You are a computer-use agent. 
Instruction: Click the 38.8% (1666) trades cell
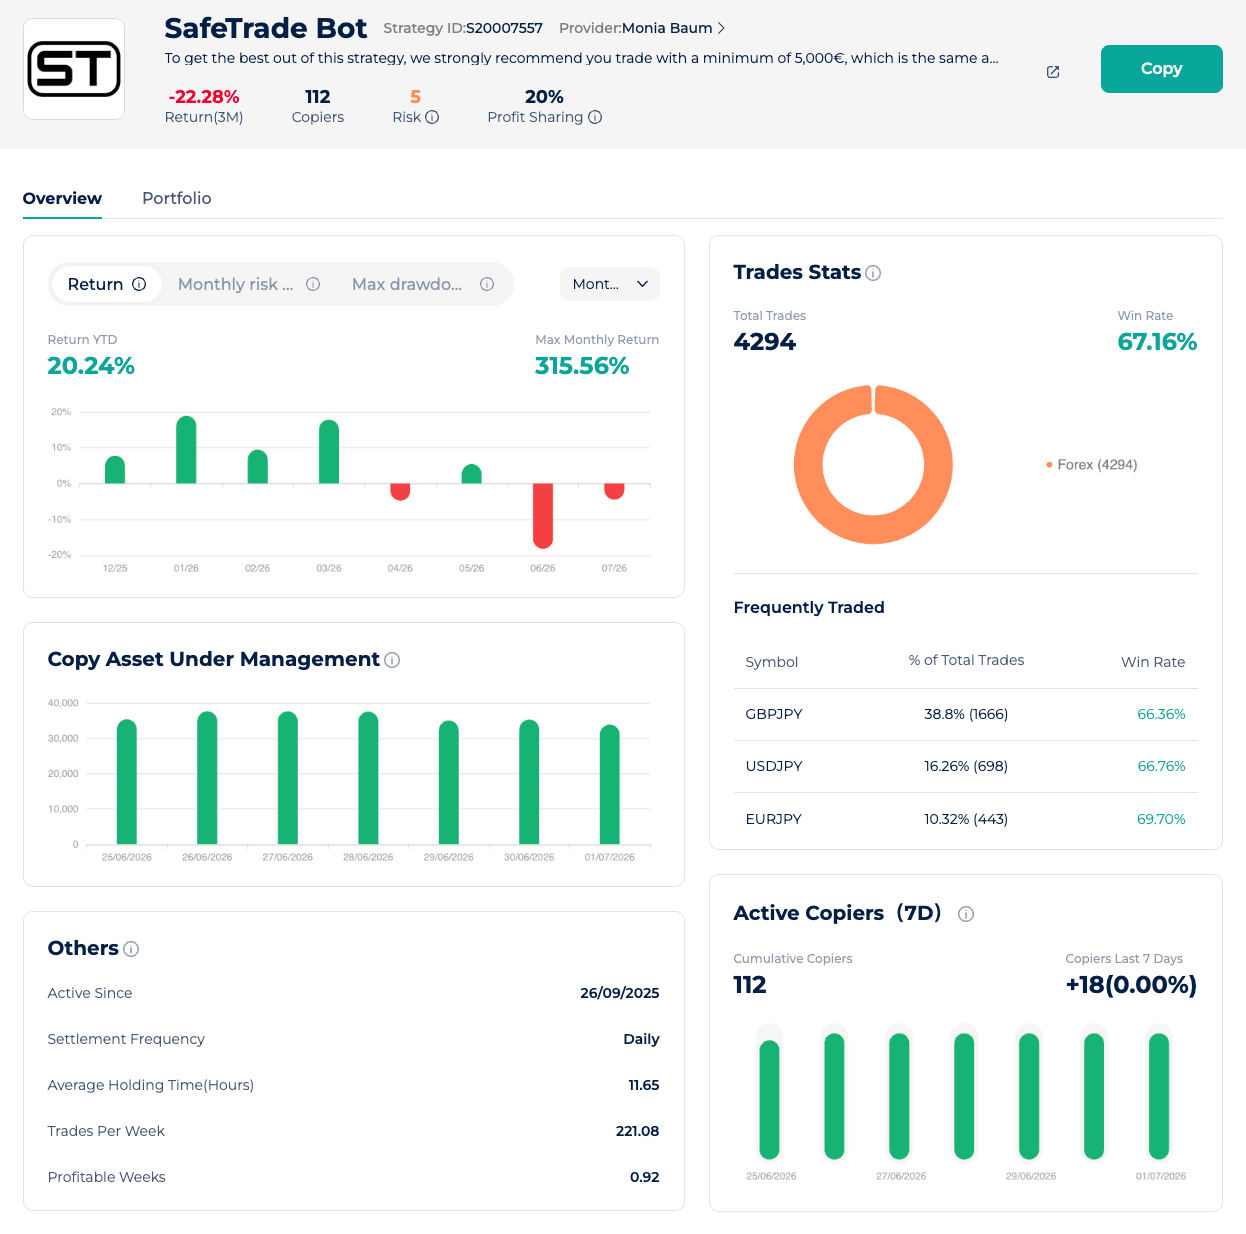(966, 714)
